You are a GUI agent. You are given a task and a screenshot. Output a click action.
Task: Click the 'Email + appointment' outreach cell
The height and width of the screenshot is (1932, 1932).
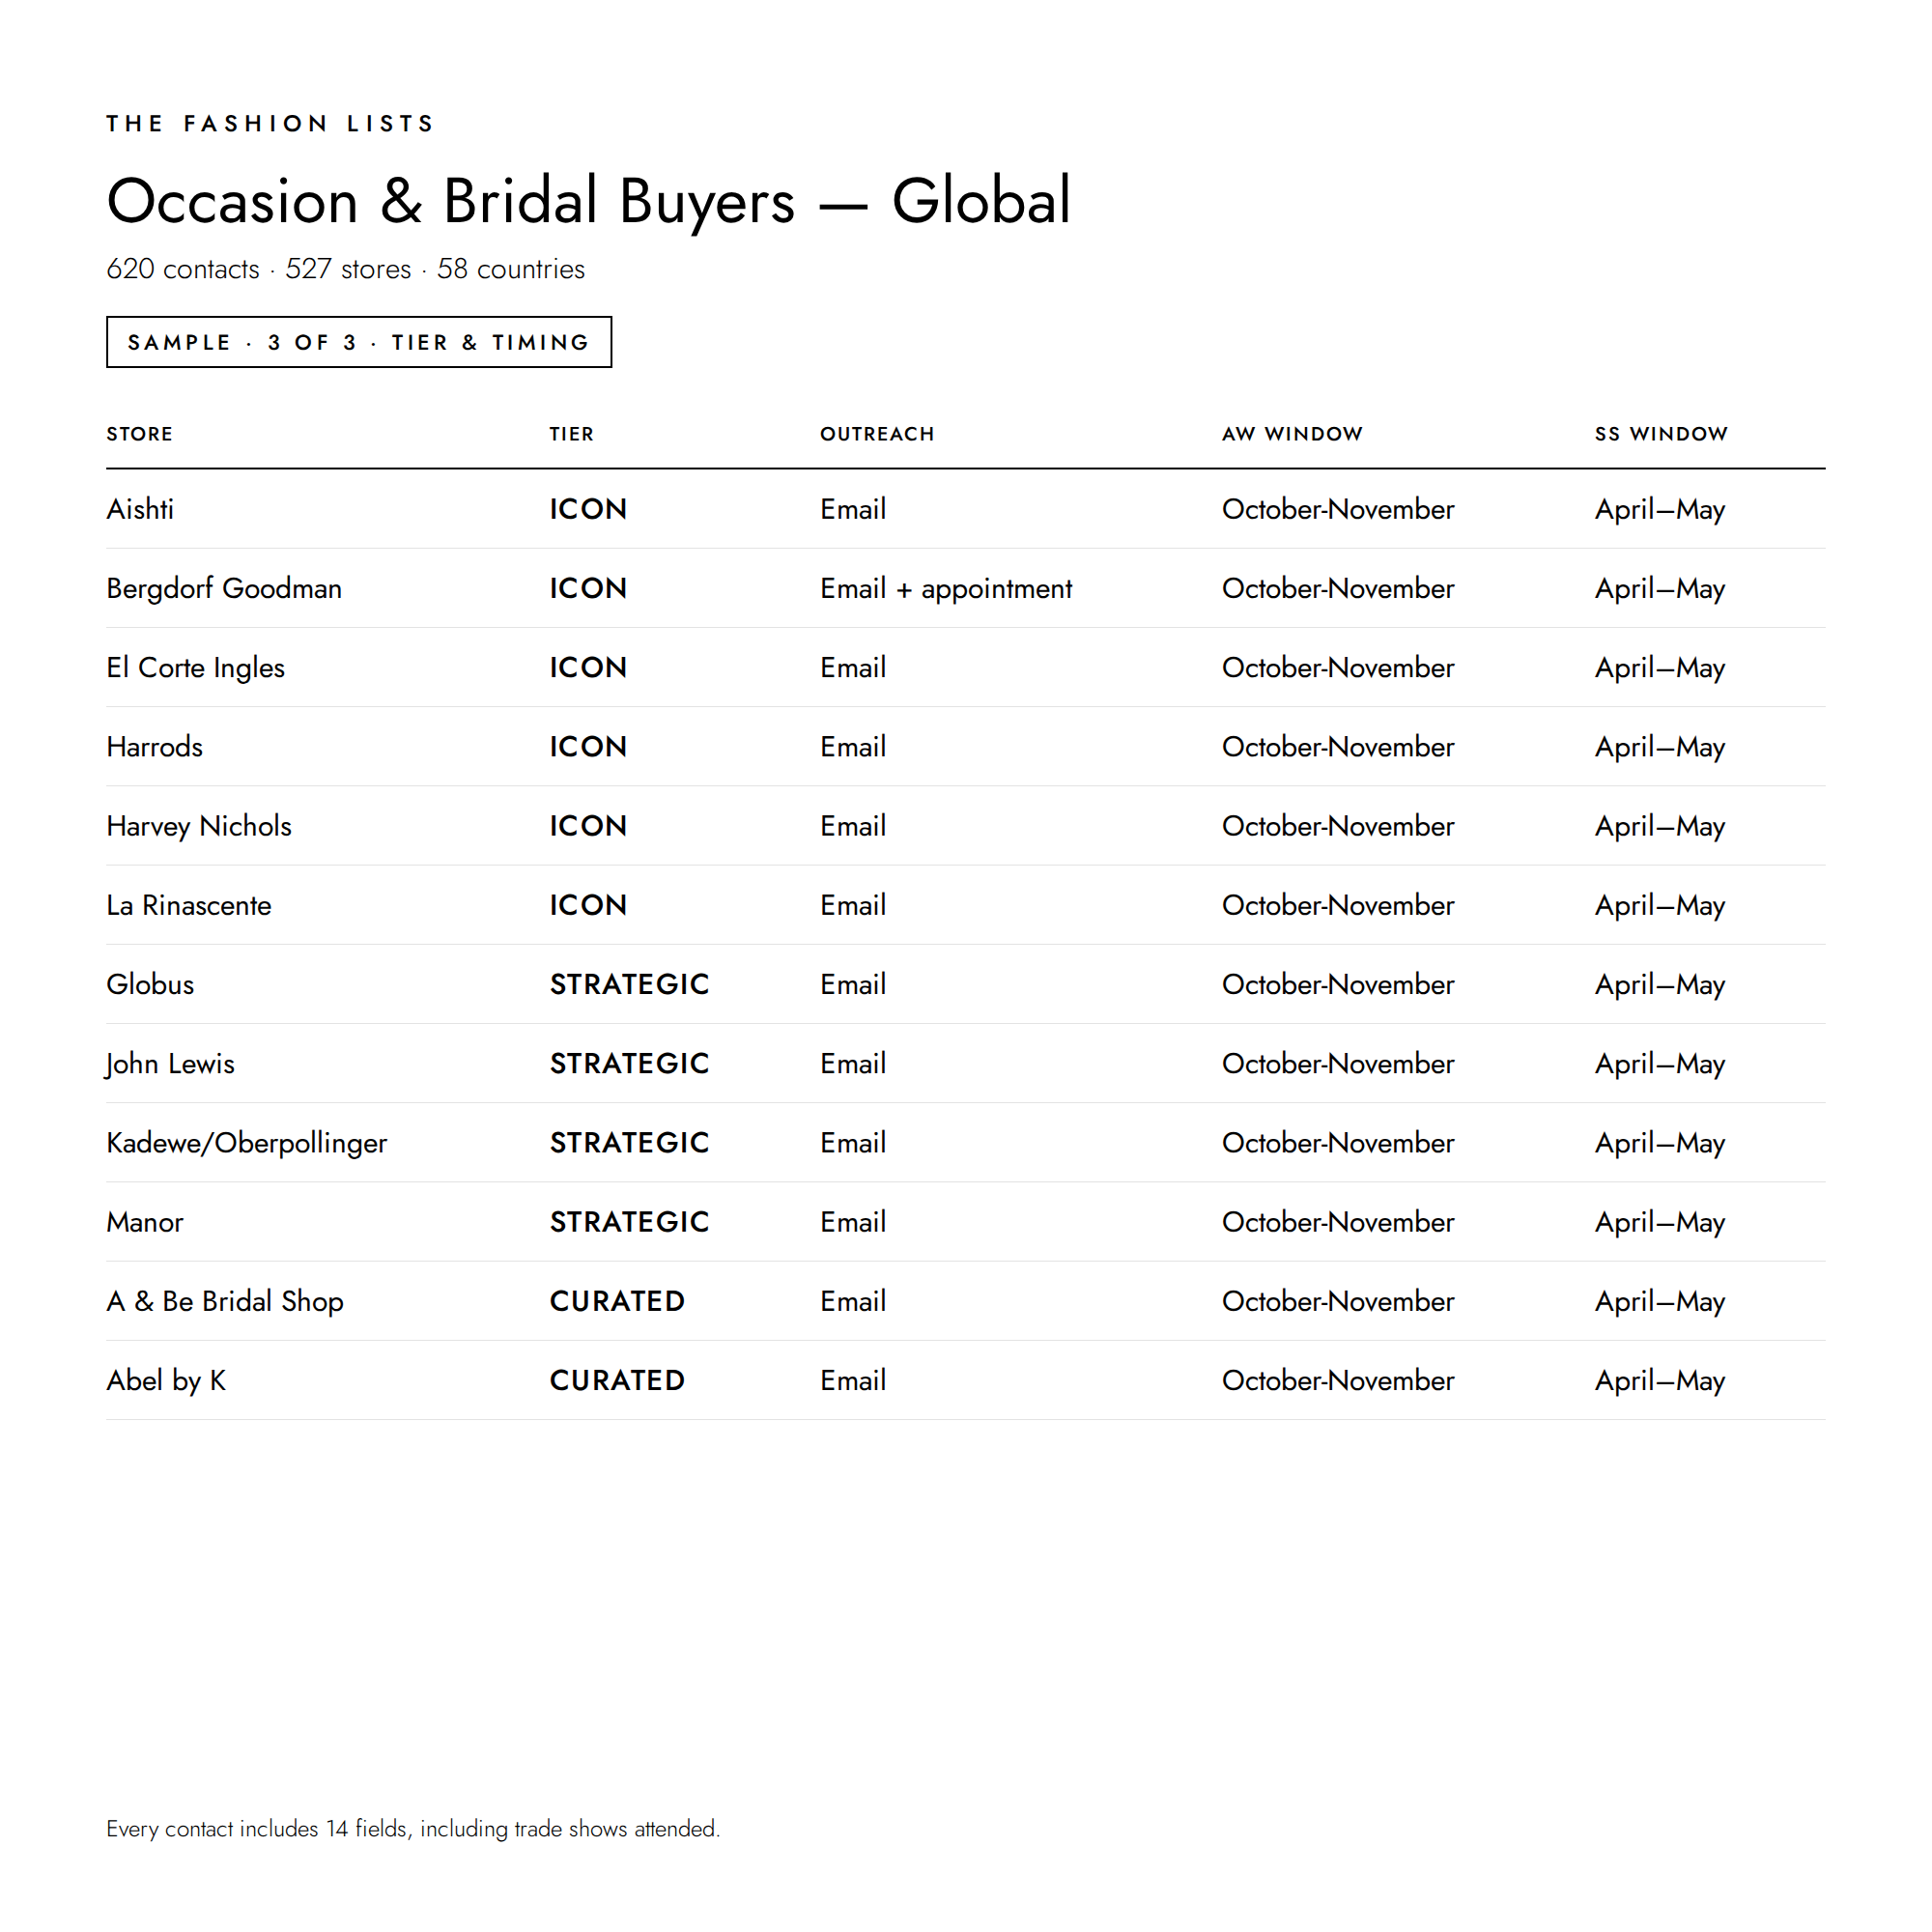click(946, 588)
